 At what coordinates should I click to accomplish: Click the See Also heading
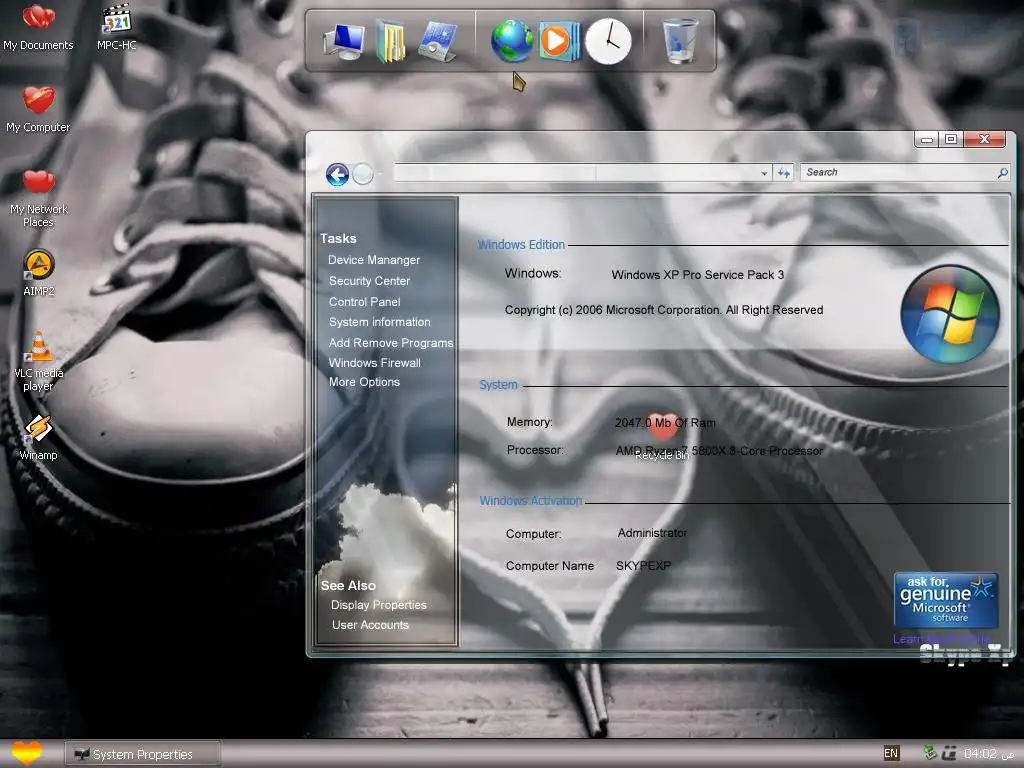[x=348, y=585]
